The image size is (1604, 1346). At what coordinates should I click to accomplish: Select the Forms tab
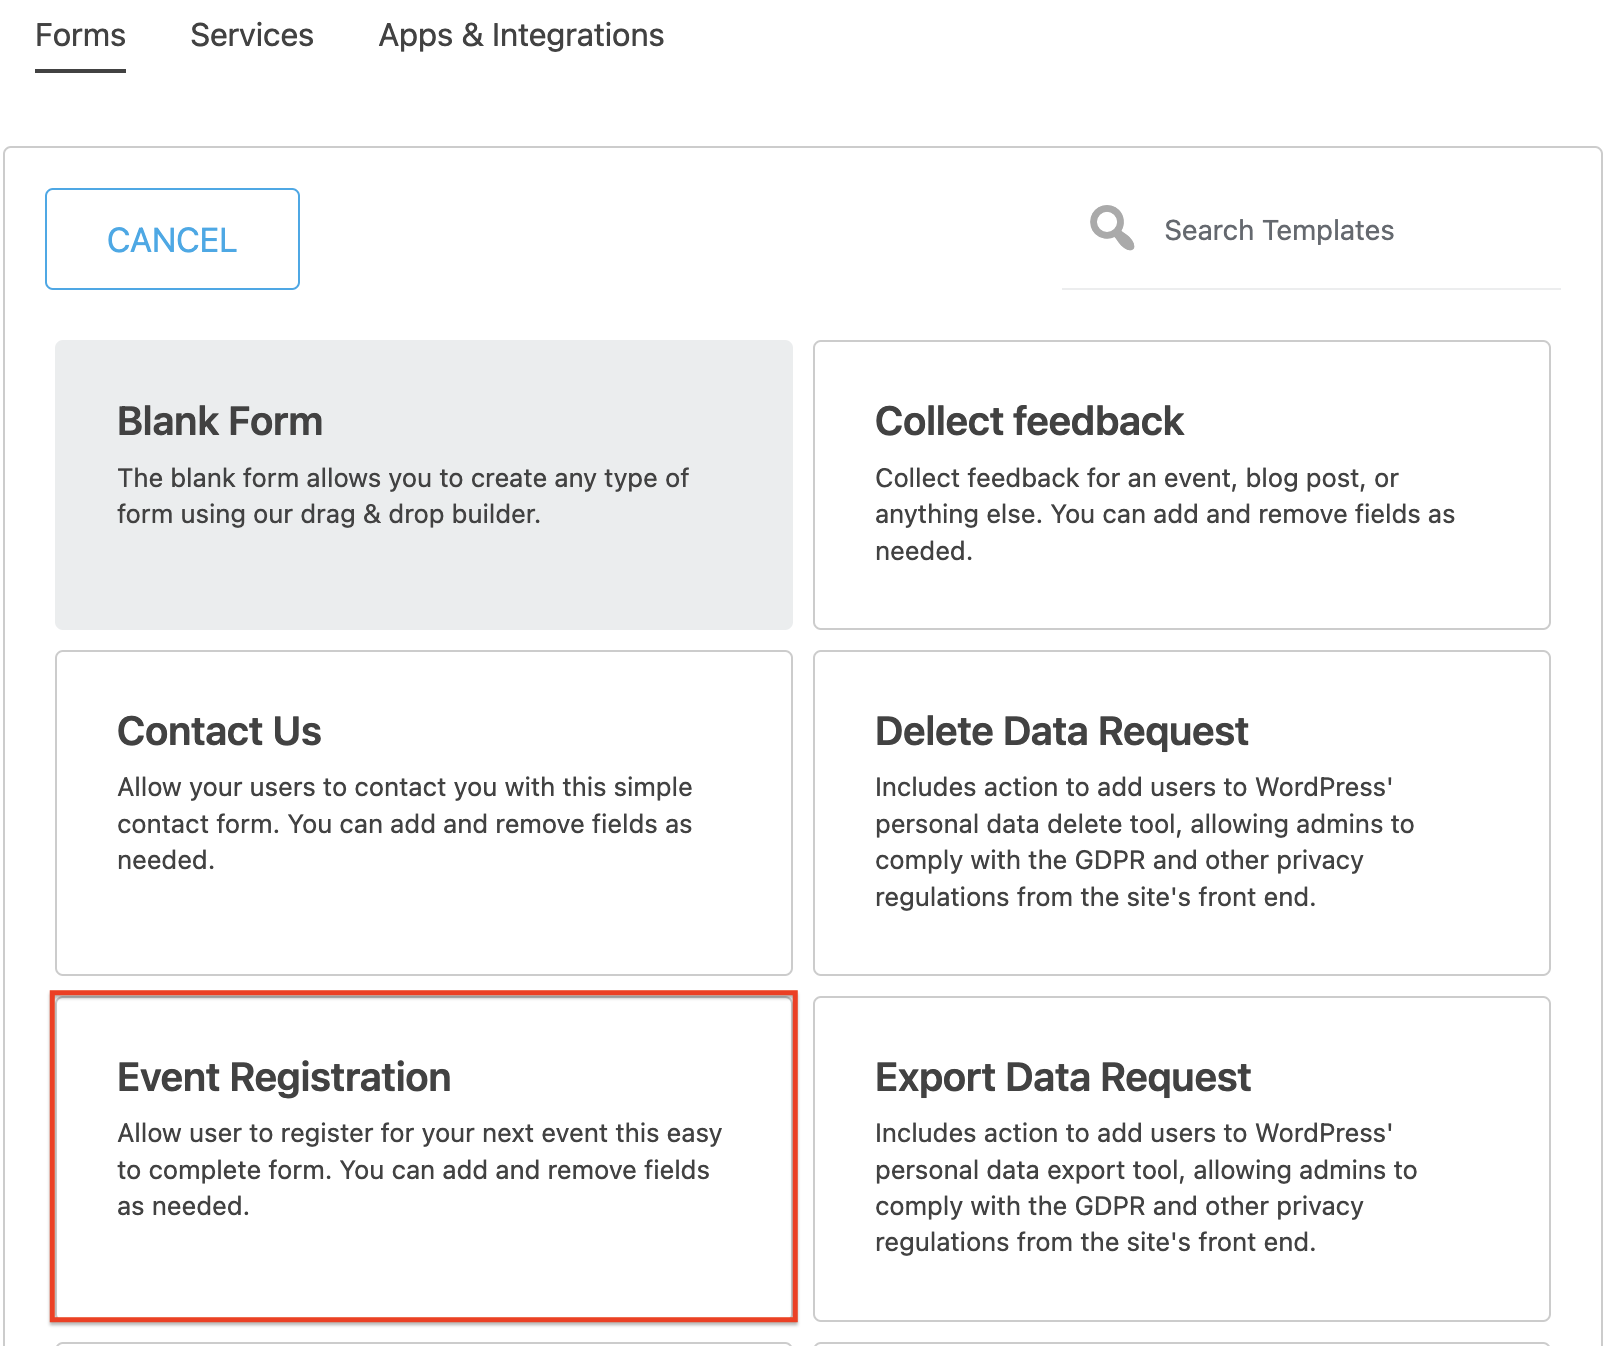click(79, 35)
